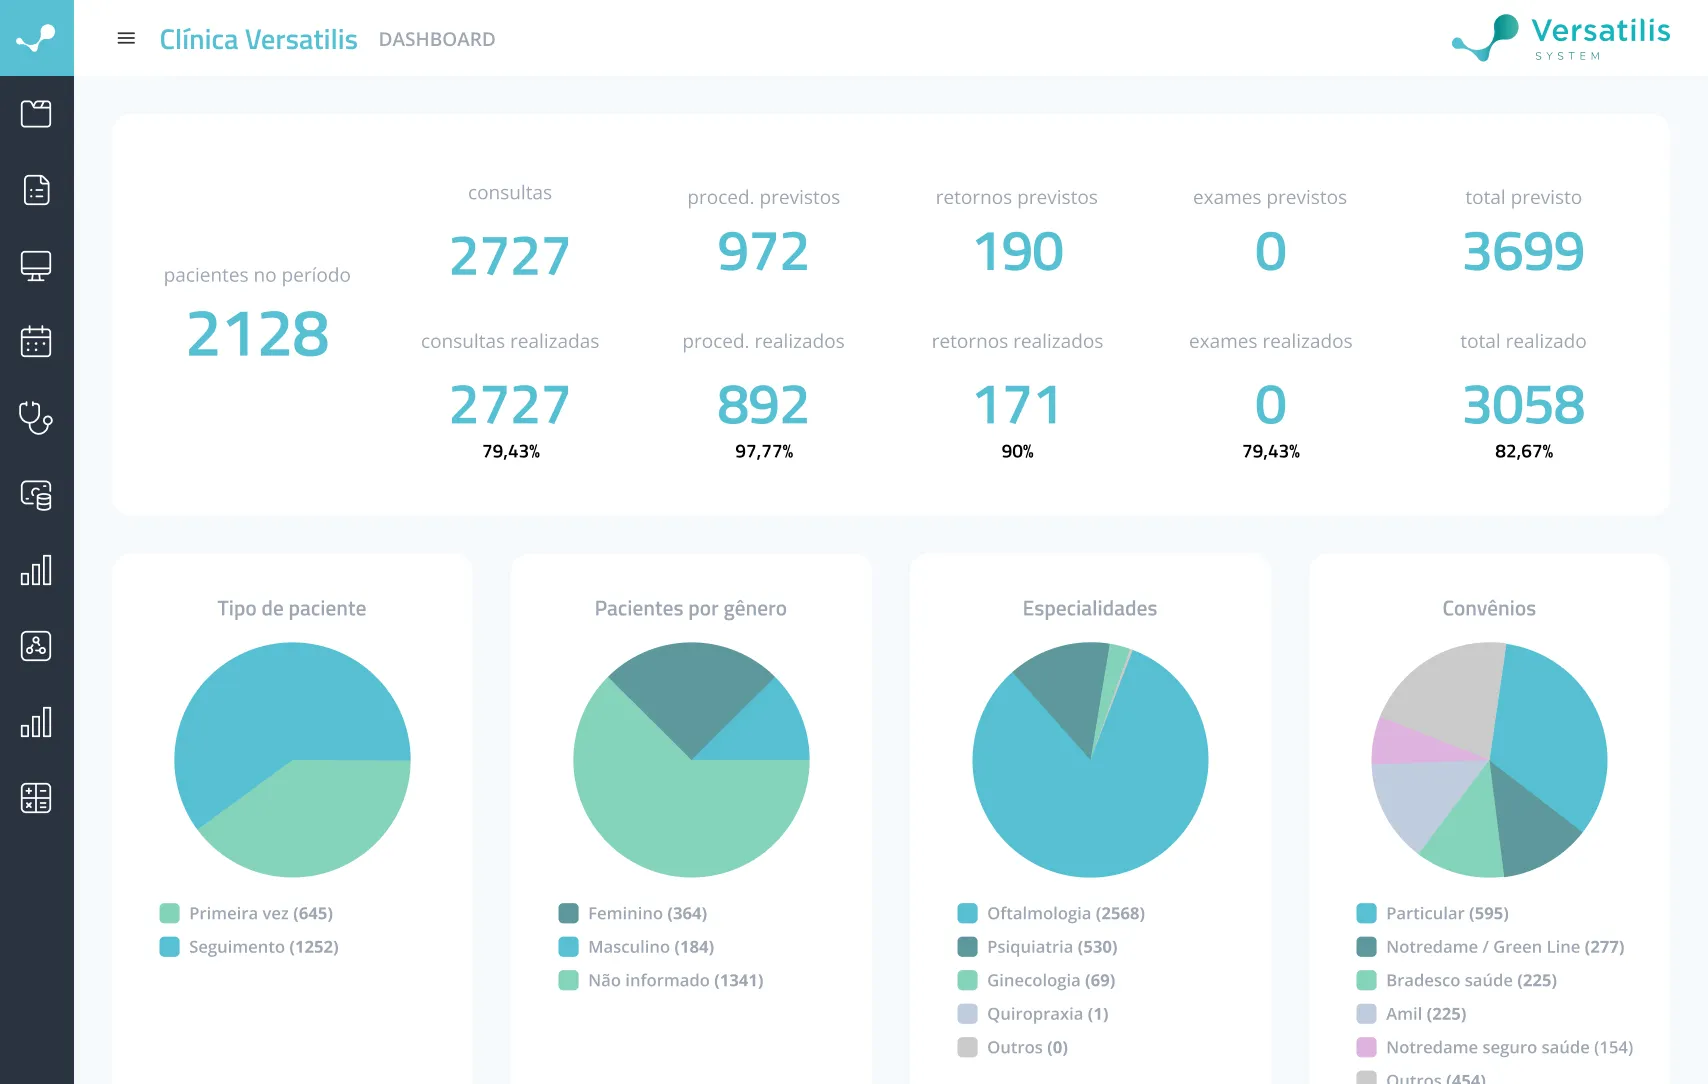The height and width of the screenshot is (1084, 1708).
Task: Click the exames previstos label
Action: [1270, 197]
